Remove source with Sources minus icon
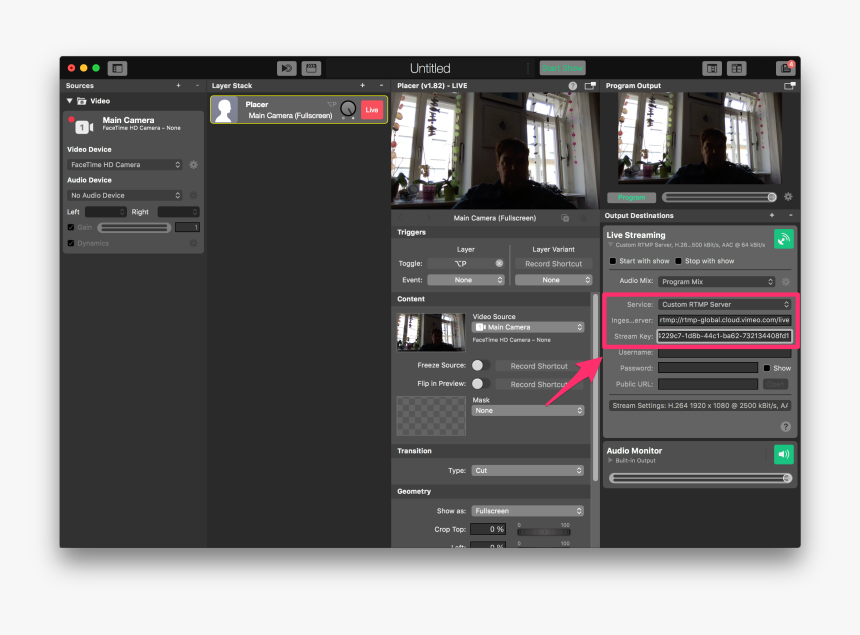The height and width of the screenshot is (635, 860). coord(197,86)
